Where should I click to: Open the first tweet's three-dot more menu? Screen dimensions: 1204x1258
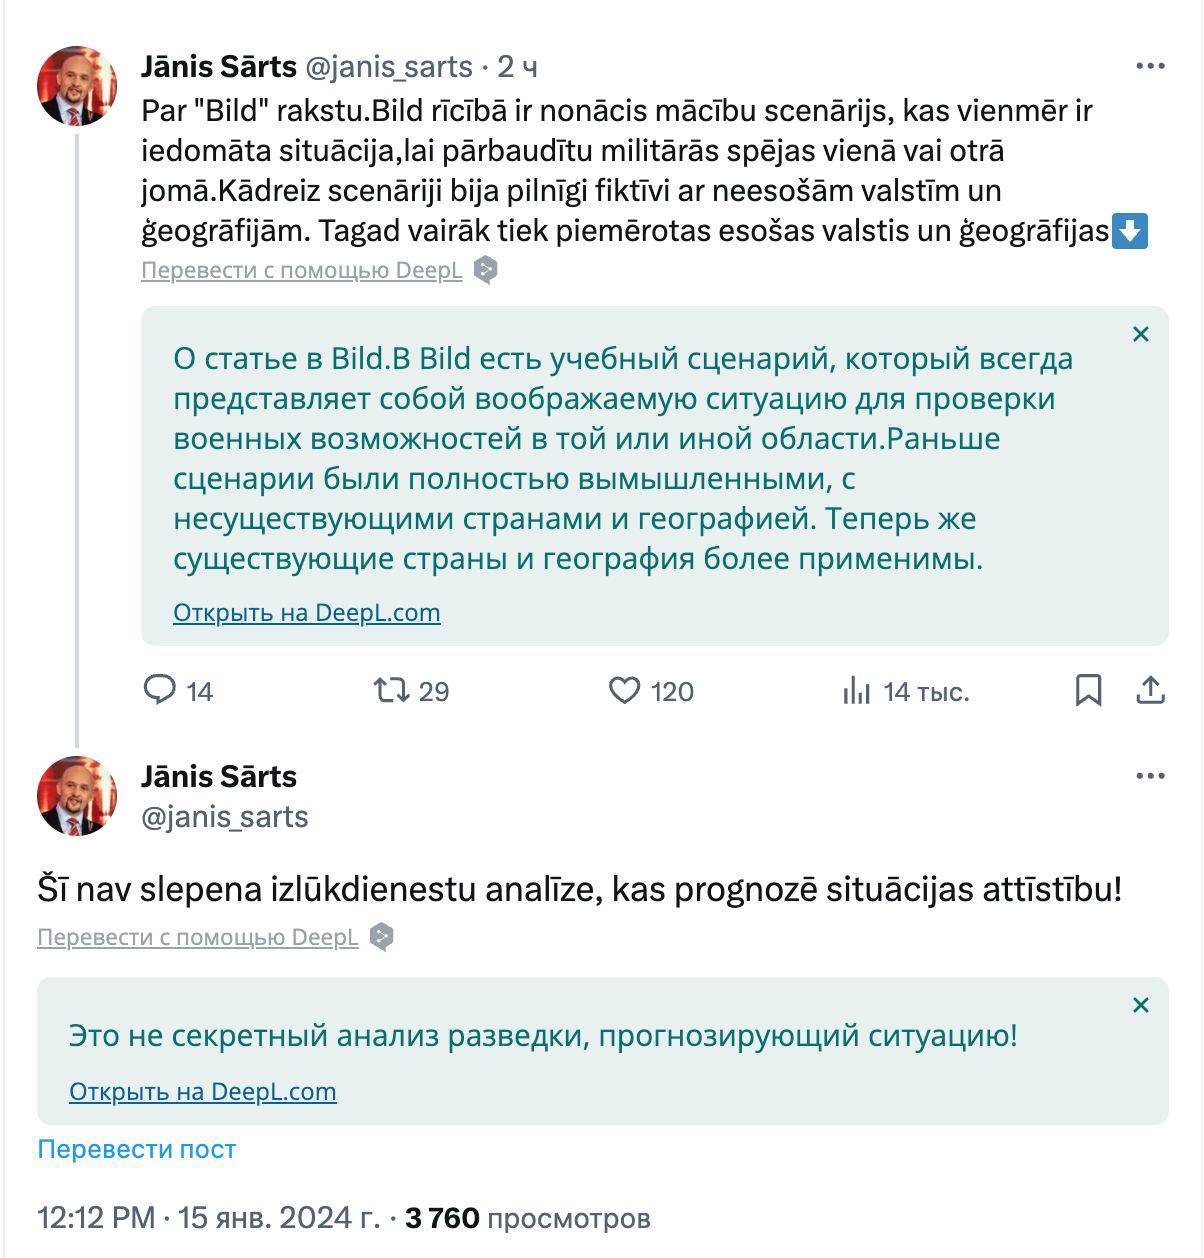(1151, 67)
